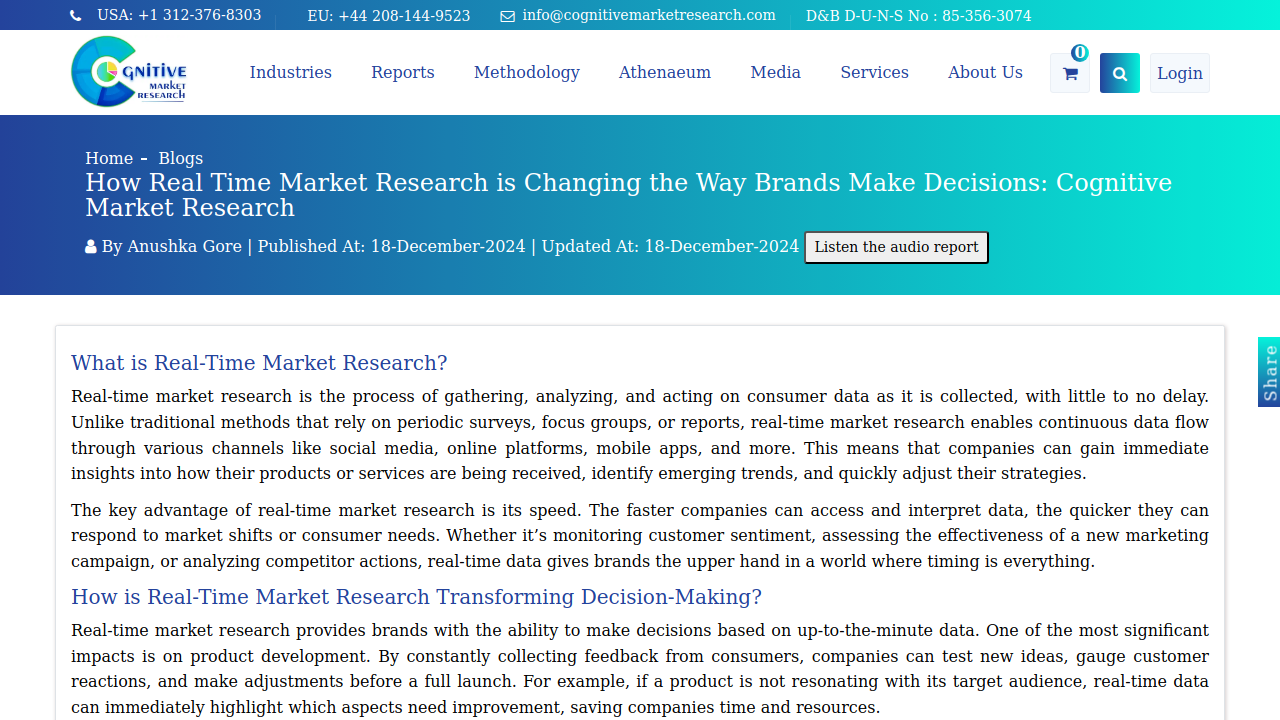This screenshot has width=1280, height=720.
Task: Click the envelope icon beside the email
Action: point(507,16)
